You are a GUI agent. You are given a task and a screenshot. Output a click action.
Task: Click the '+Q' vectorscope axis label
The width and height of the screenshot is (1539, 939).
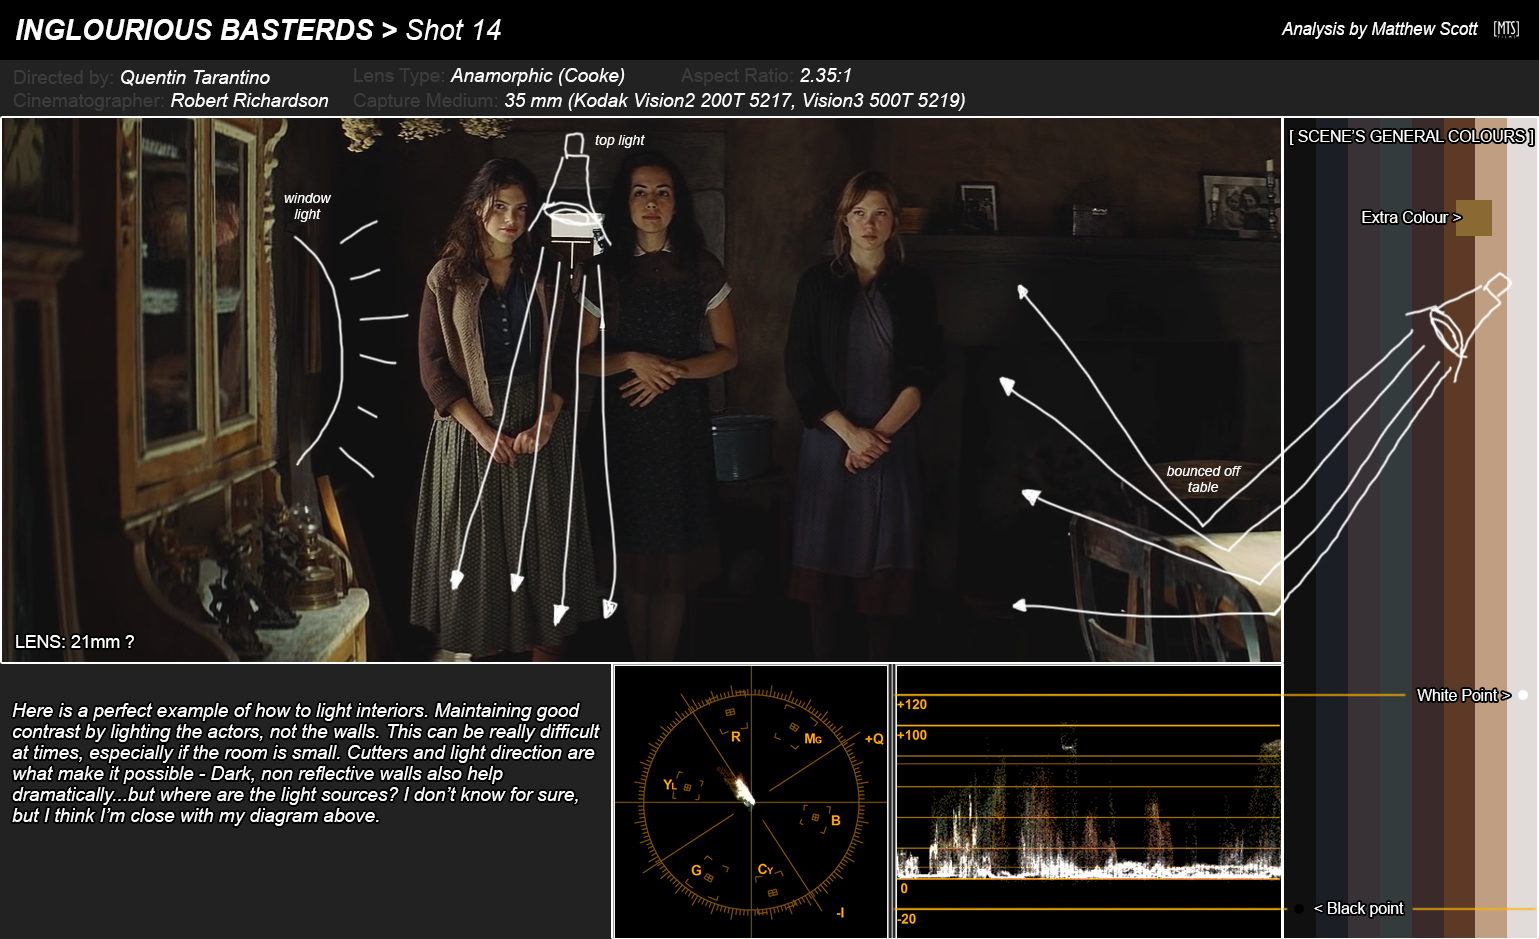click(x=874, y=739)
